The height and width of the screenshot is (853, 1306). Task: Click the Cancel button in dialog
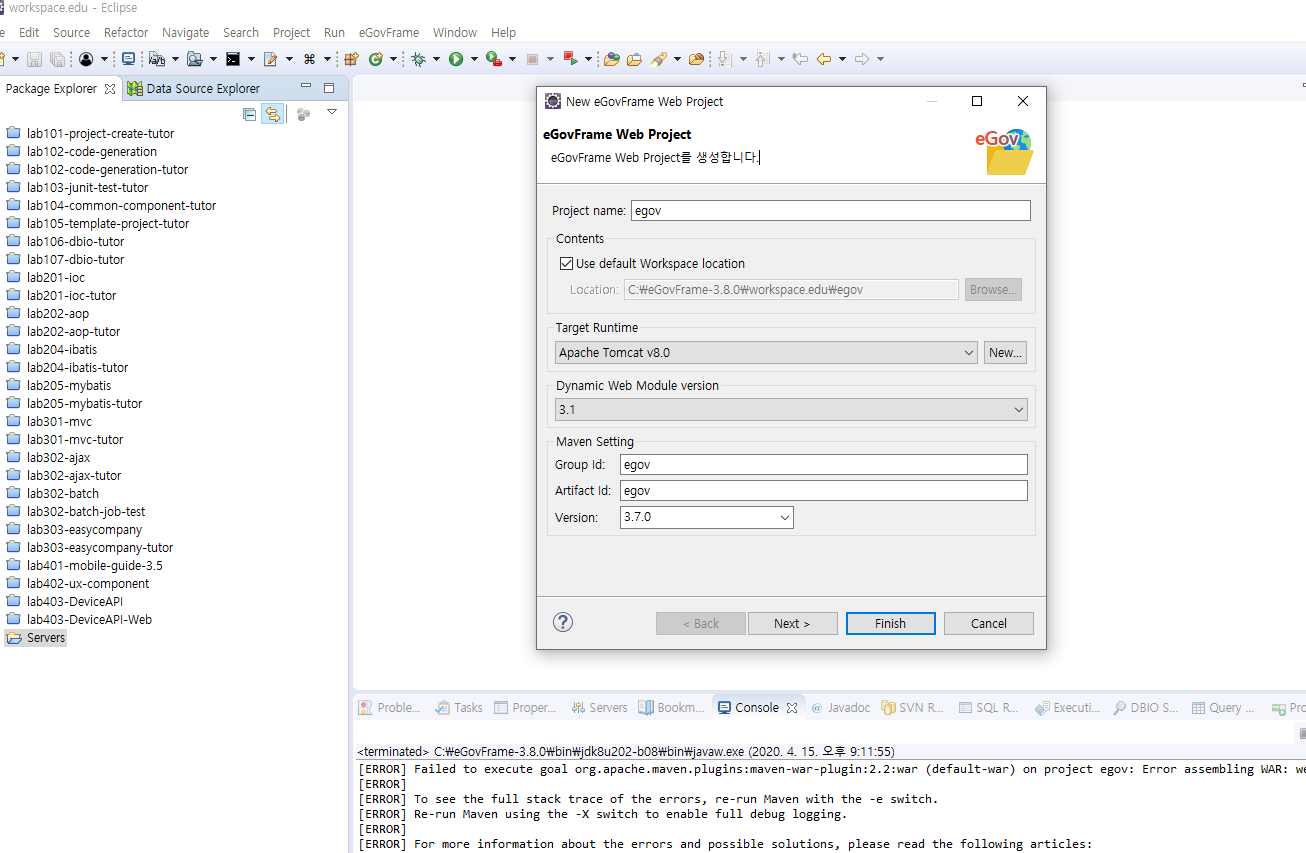[989, 623]
